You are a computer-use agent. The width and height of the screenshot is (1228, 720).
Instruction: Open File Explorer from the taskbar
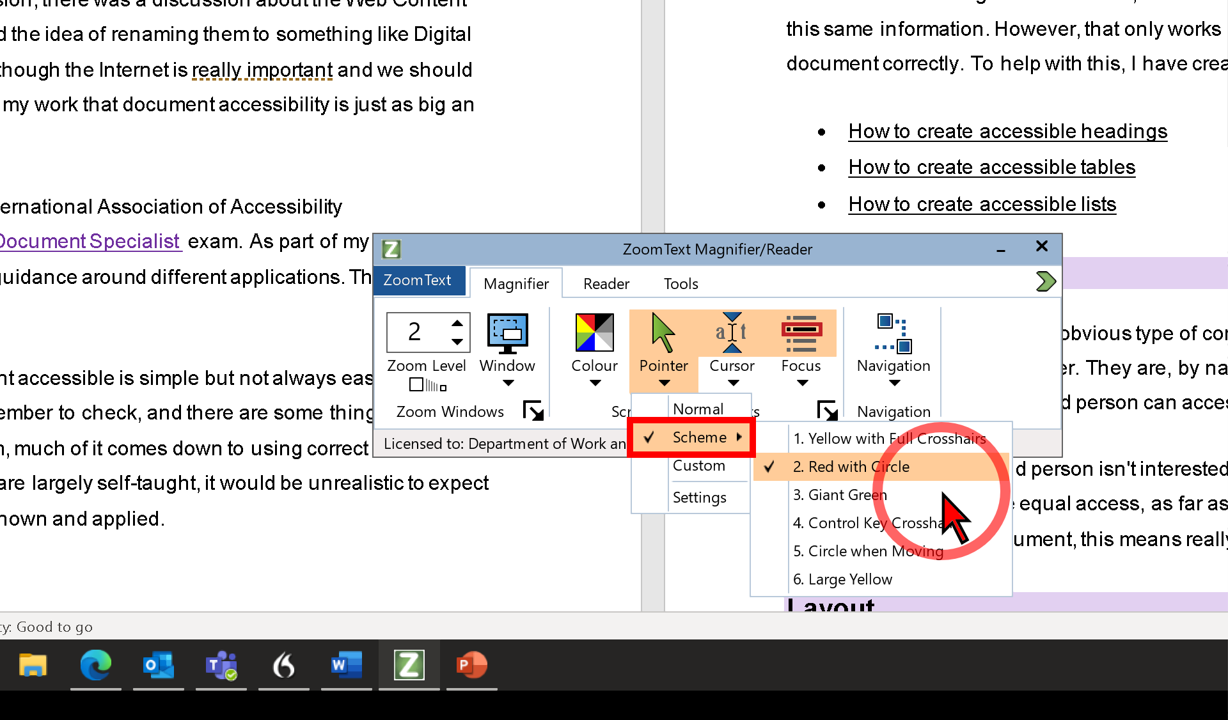(33, 665)
